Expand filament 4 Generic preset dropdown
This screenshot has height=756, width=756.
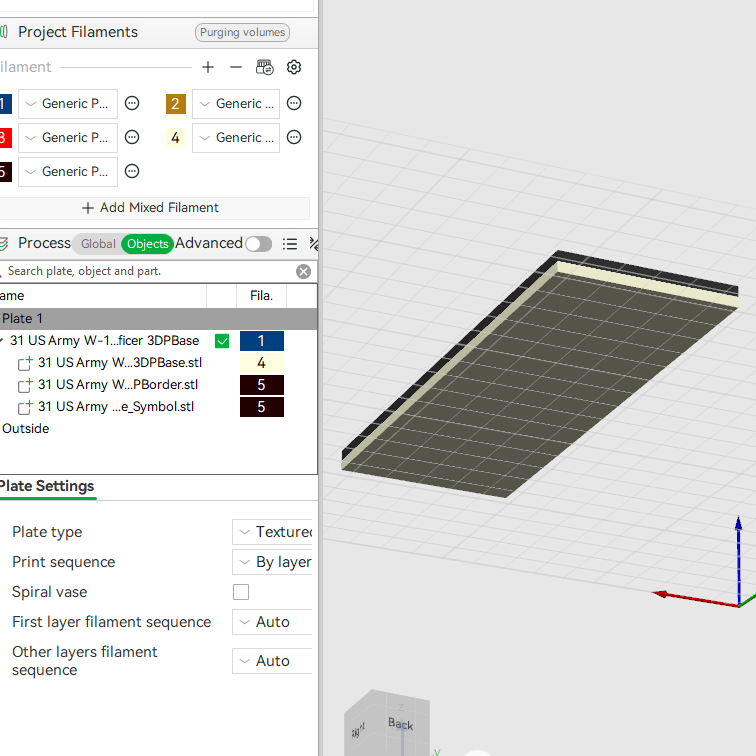[236, 138]
